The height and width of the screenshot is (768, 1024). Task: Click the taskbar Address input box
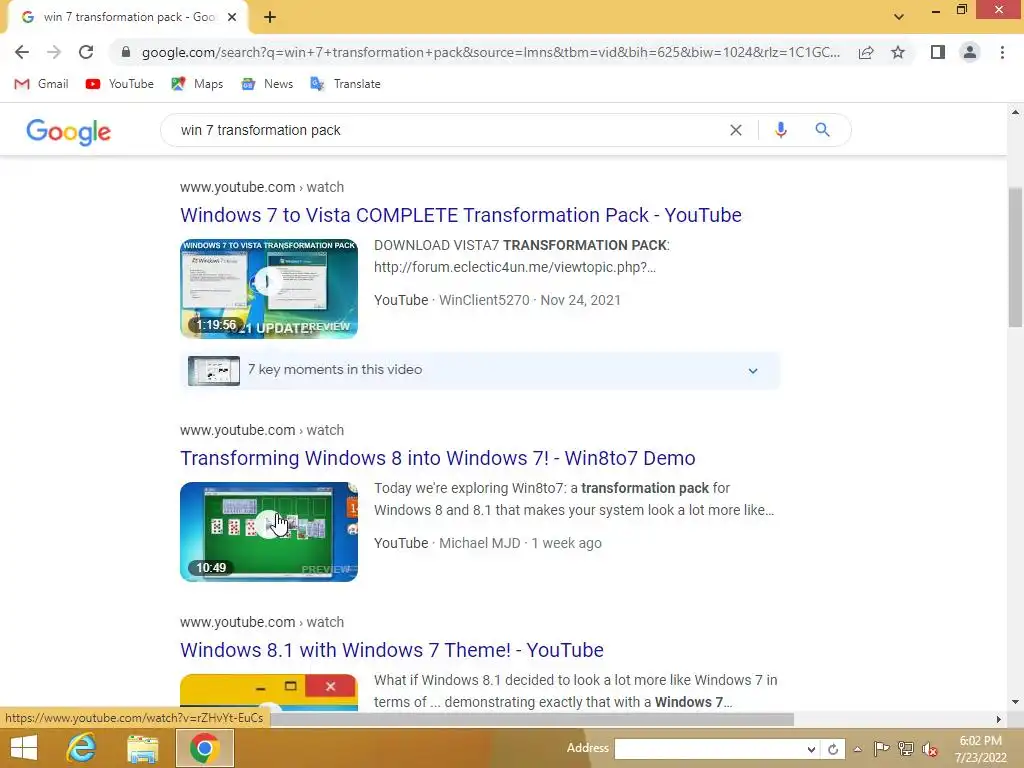[709, 749]
